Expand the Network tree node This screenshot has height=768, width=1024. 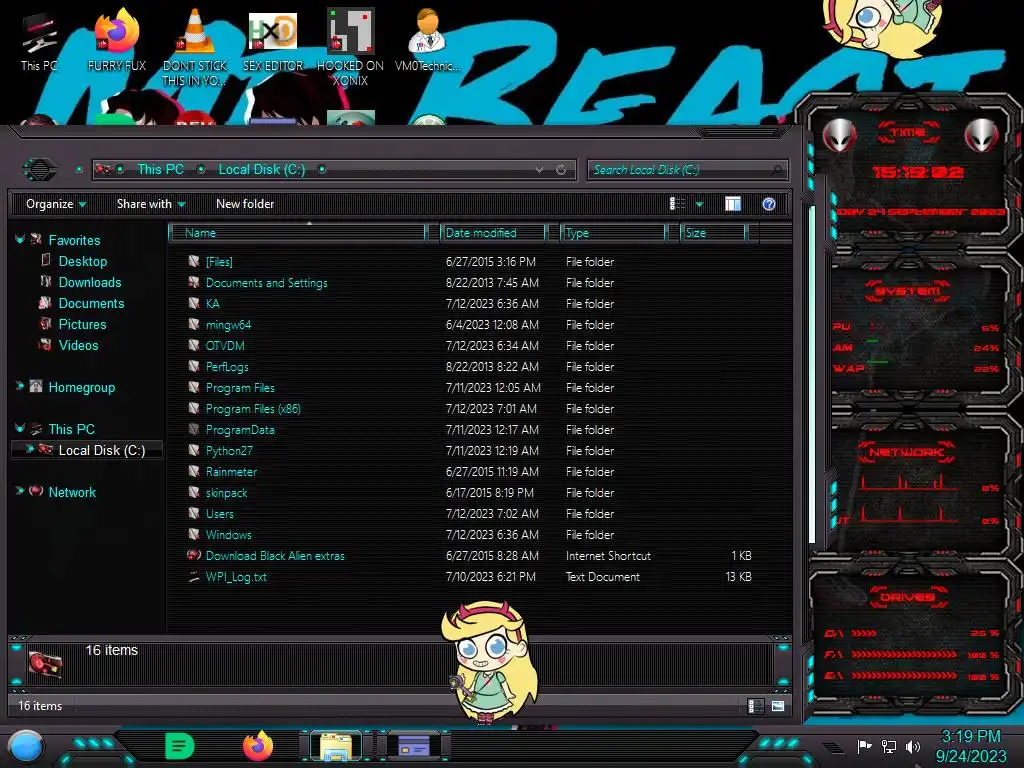20,491
